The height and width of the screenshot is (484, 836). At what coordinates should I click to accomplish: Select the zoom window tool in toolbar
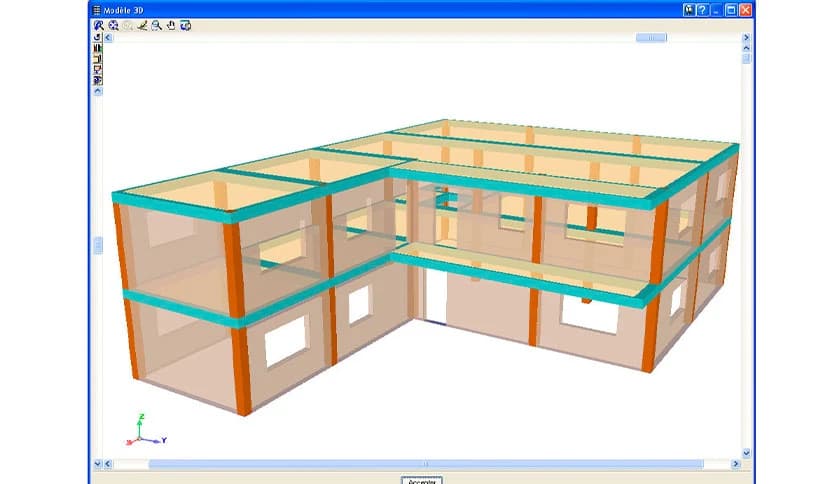coord(99,25)
